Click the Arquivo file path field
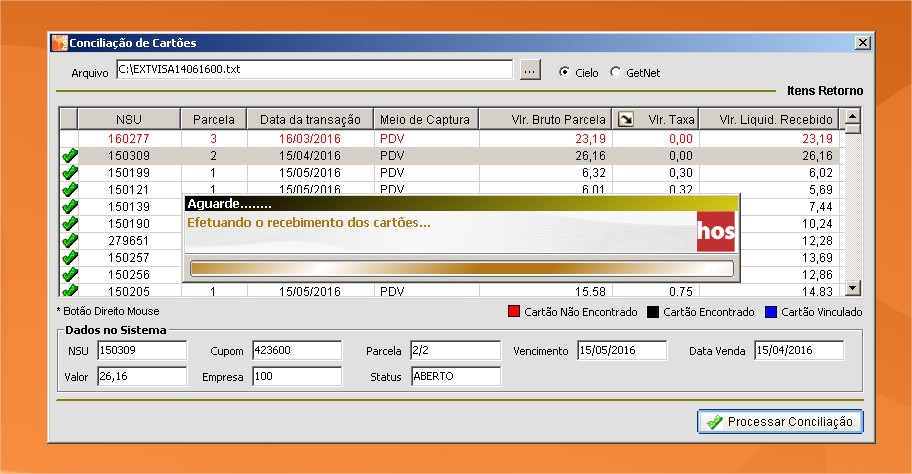 point(313,70)
